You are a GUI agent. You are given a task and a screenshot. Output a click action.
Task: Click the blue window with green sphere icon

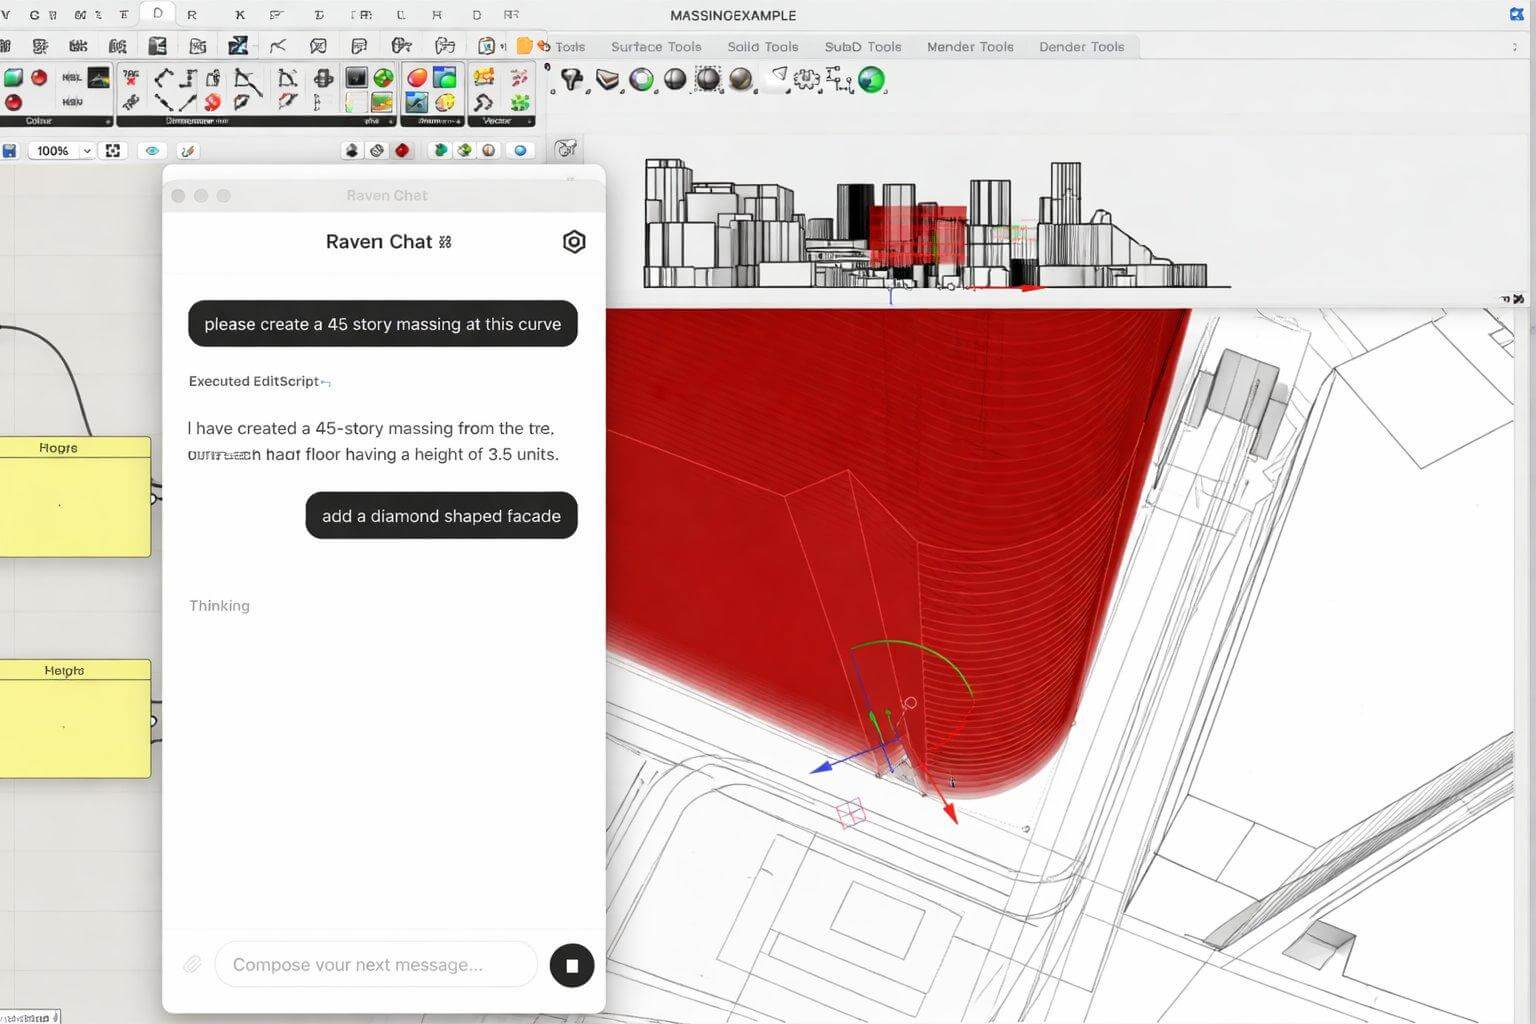[445, 78]
